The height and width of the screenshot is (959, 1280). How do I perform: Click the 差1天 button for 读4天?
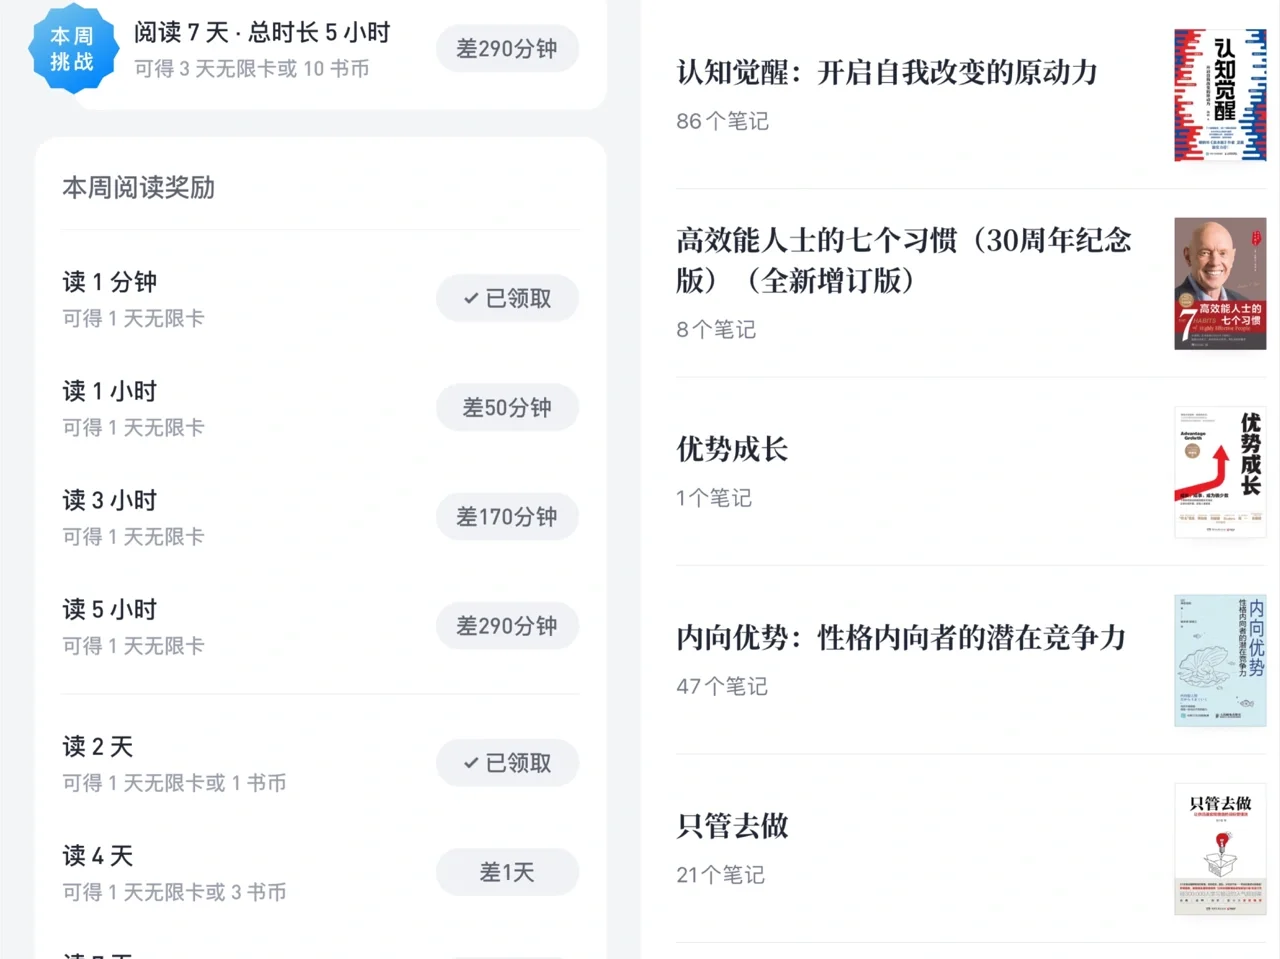tap(507, 871)
